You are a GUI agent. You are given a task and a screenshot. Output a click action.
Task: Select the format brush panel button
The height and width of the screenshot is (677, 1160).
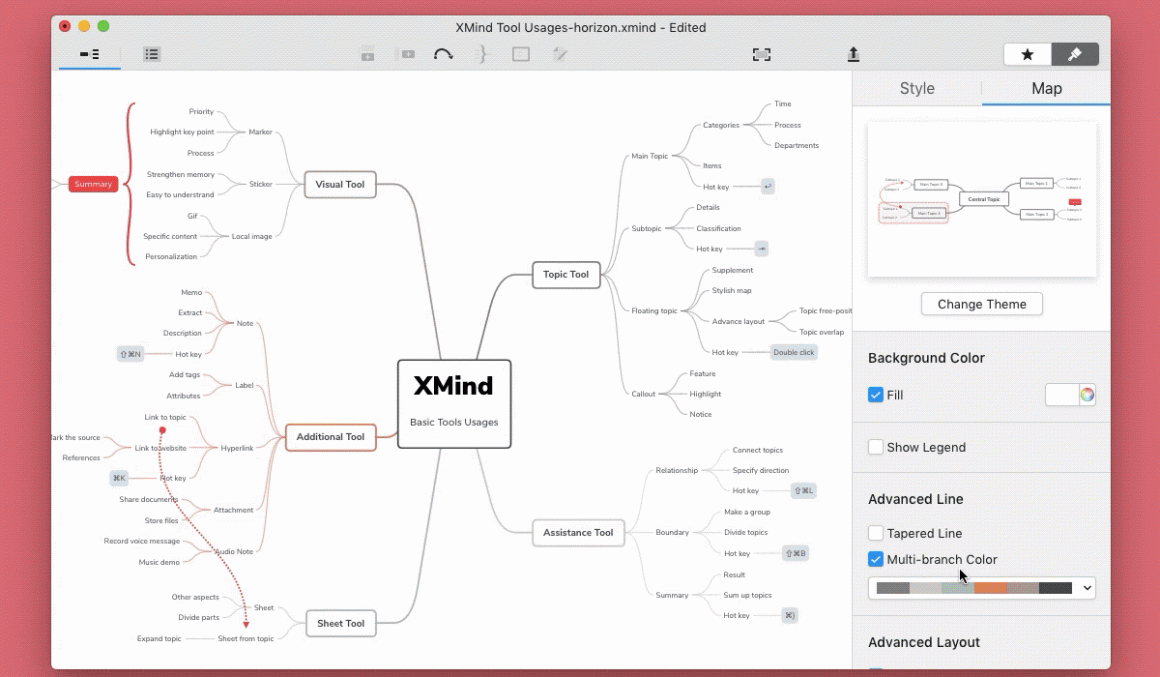click(x=1075, y=54)
